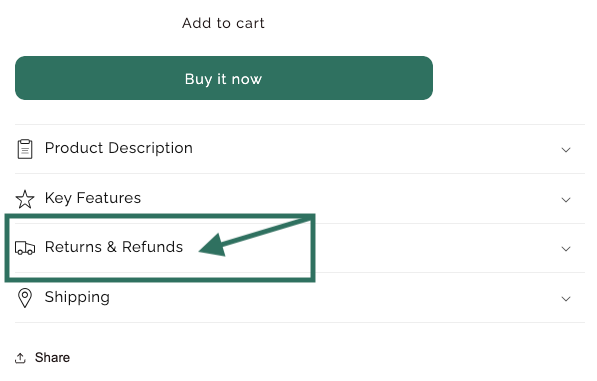Click the green highlight box border
Viewport: 597px width, 381px height.
point(160,216)
